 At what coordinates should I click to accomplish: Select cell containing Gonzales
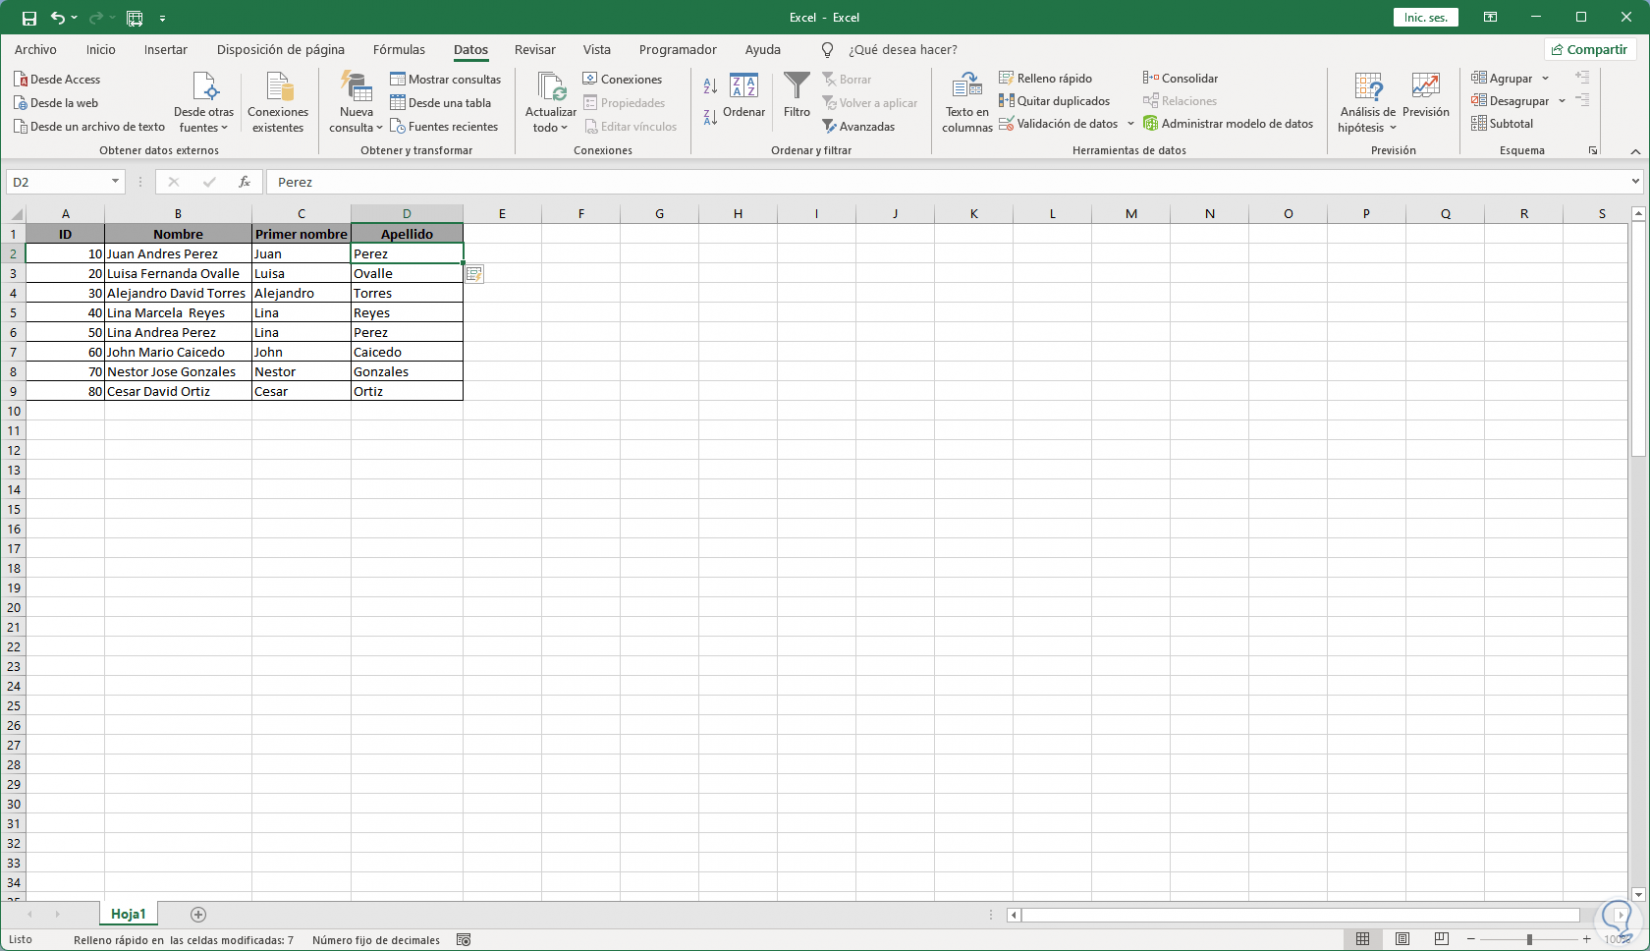coord(407,372)
